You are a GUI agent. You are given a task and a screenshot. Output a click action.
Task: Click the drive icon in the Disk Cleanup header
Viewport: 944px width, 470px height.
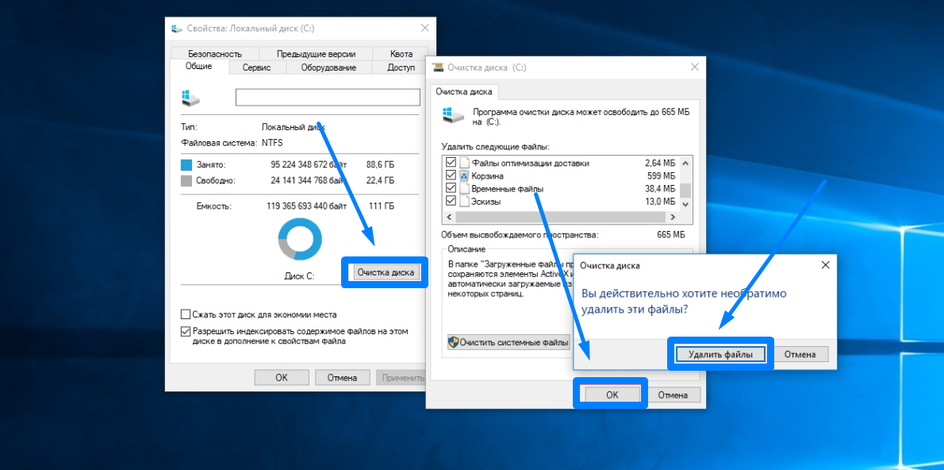[x=453, y=117]
